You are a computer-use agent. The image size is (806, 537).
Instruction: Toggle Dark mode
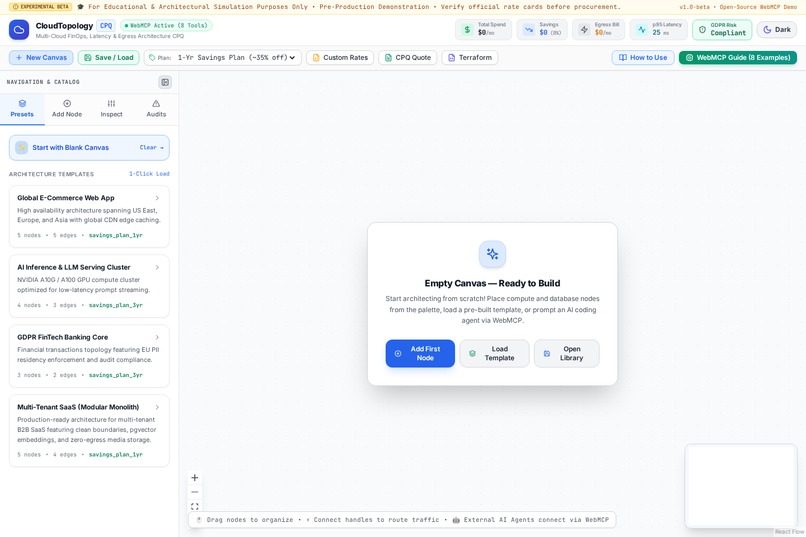coord(777,30)
